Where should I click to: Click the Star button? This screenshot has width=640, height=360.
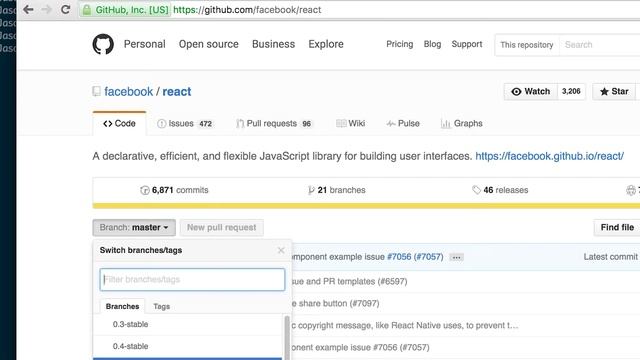(x=614, y=91)
